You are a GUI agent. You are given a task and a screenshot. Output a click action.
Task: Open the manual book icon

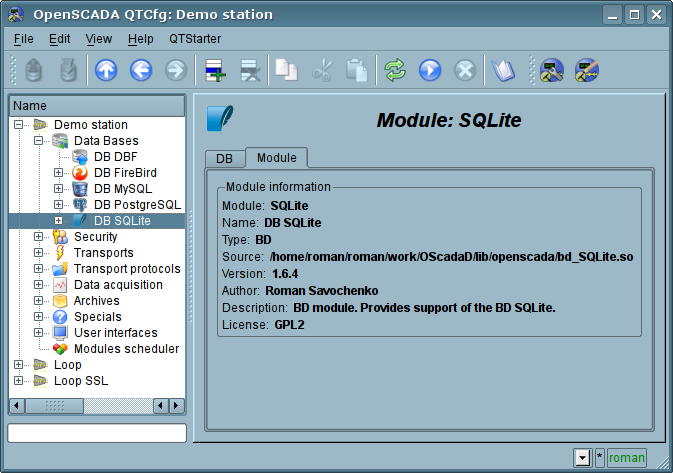(503, 70)
